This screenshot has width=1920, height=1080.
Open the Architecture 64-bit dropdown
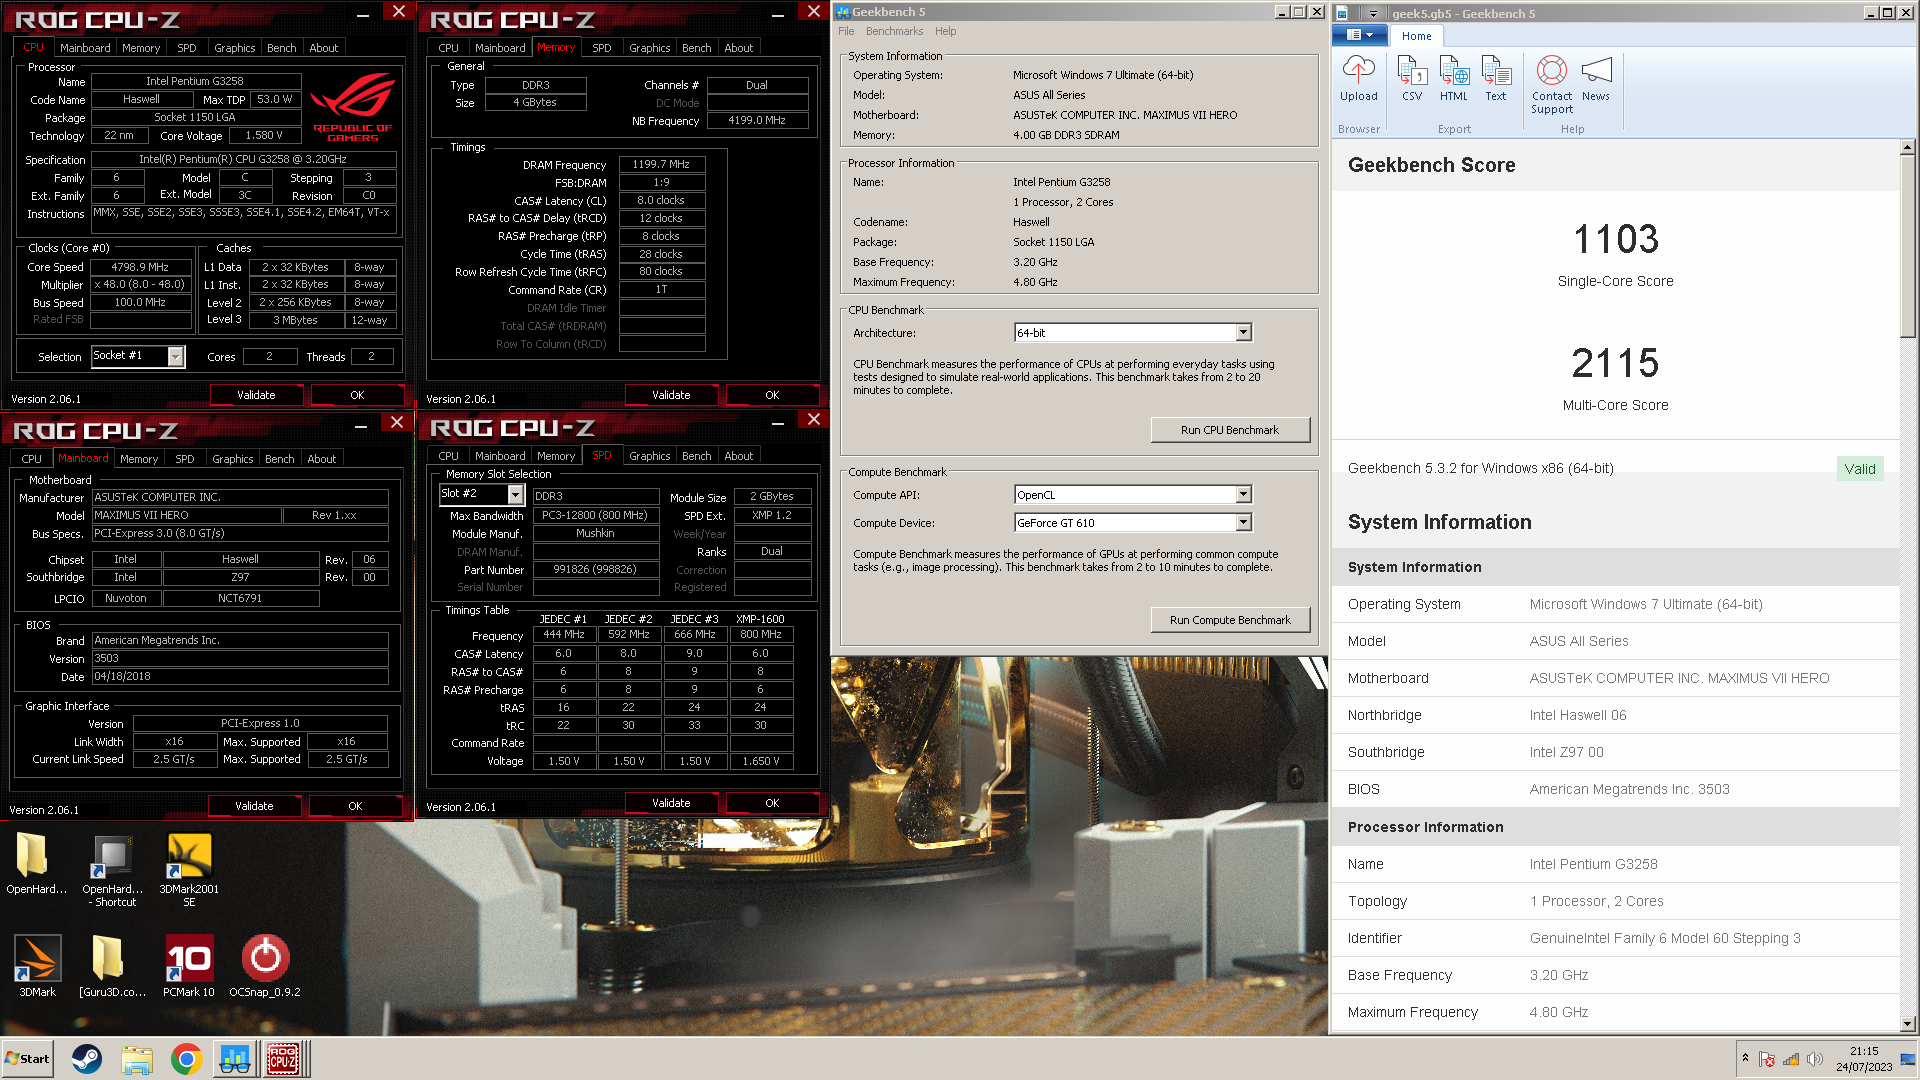(1243, 332)
